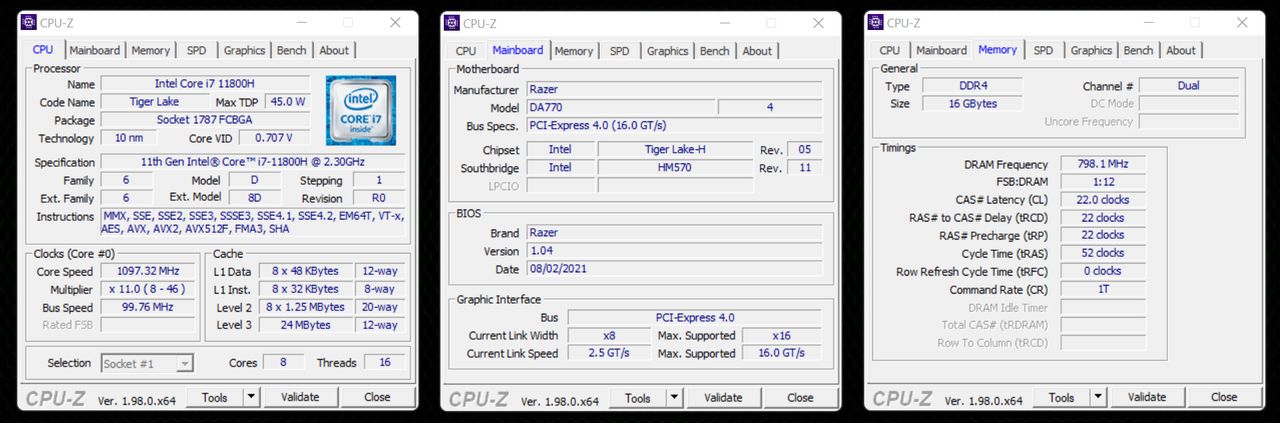
Task: Go to About tab in Memory window
Action: coord(1181,51)
